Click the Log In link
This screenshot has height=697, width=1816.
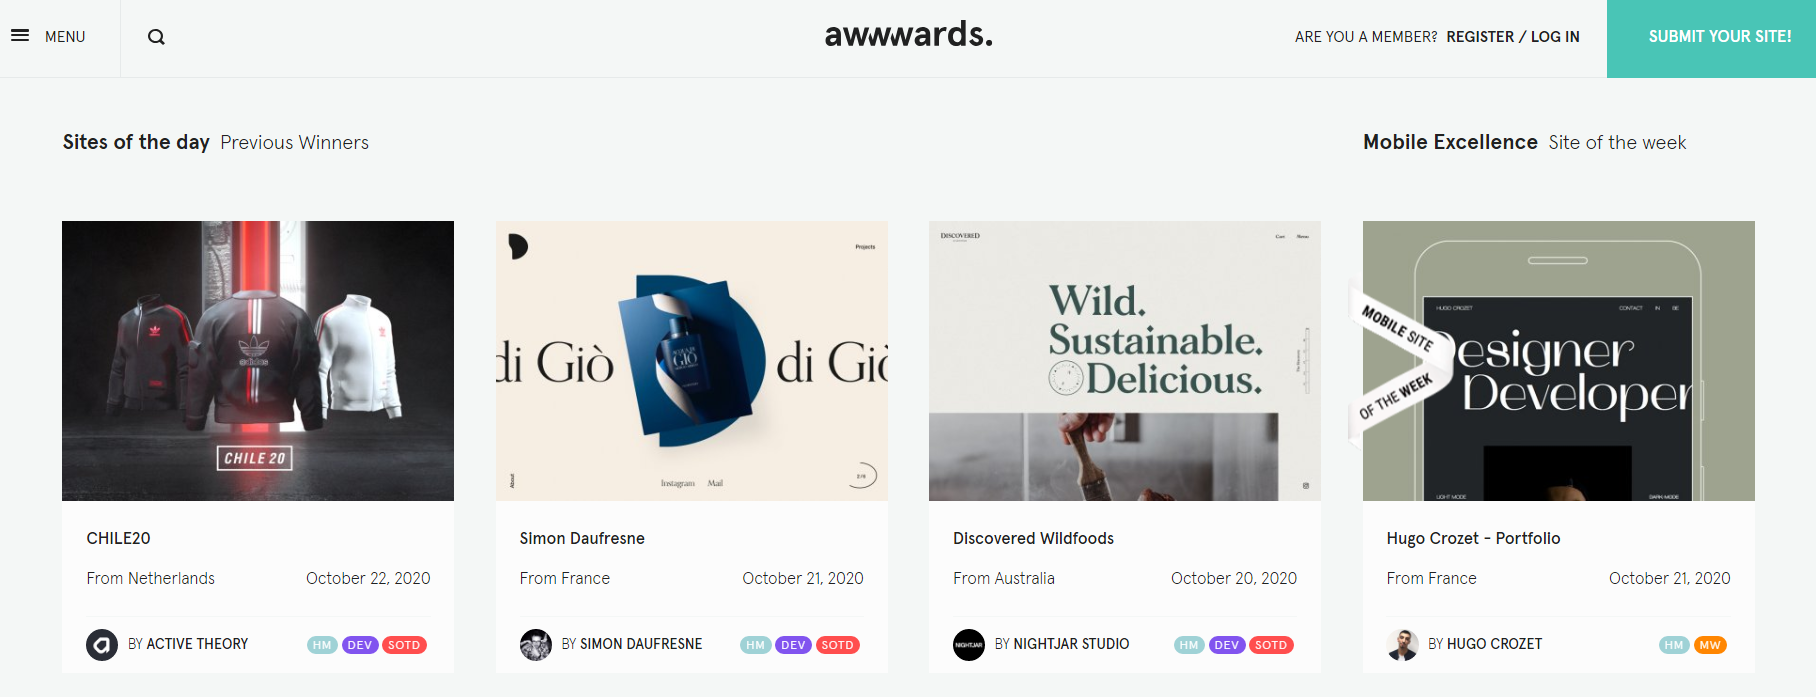point(1555,37)
